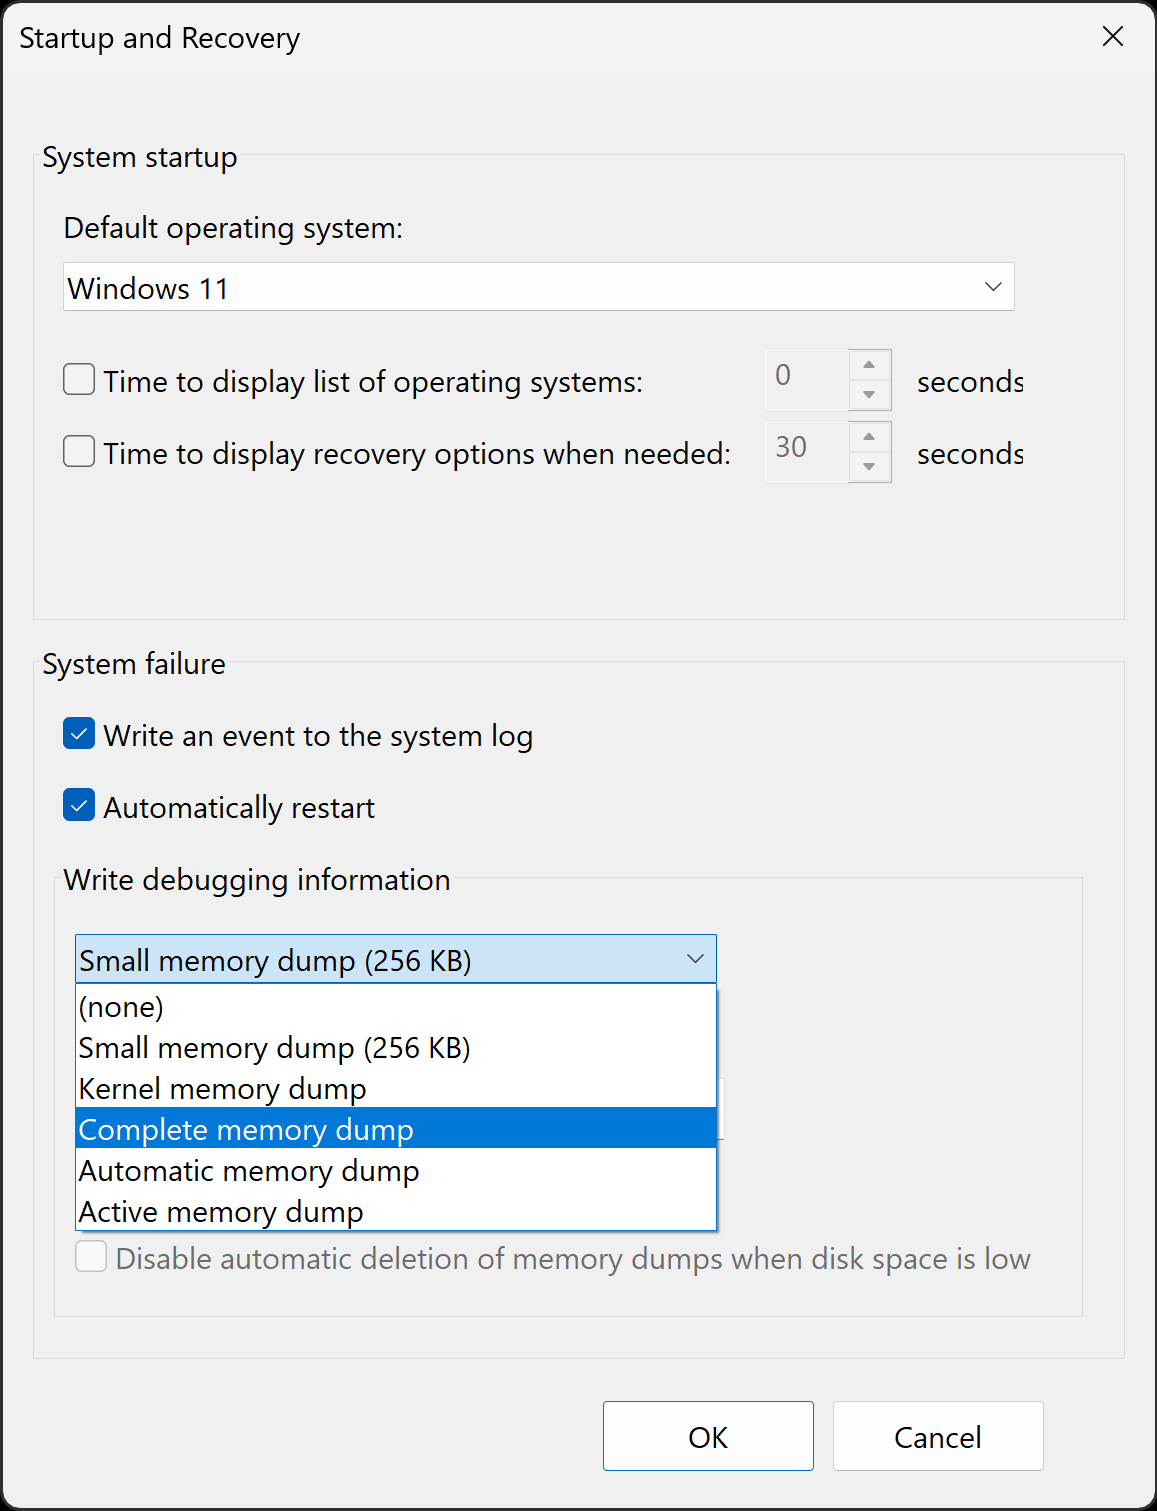Toggle Disable automatic deletion of memory dumps
This screenshot has height=1511, width=1157.
click(x=90, y=1257)
